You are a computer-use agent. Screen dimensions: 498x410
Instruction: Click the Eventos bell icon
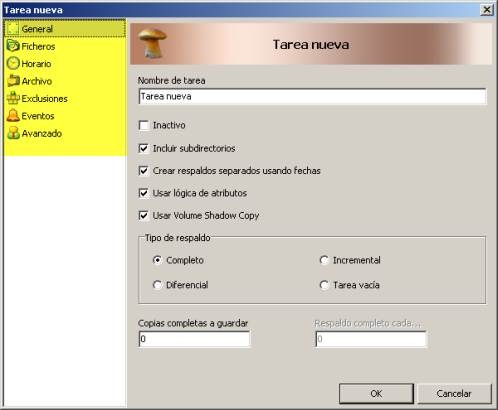tap(13, 115)
